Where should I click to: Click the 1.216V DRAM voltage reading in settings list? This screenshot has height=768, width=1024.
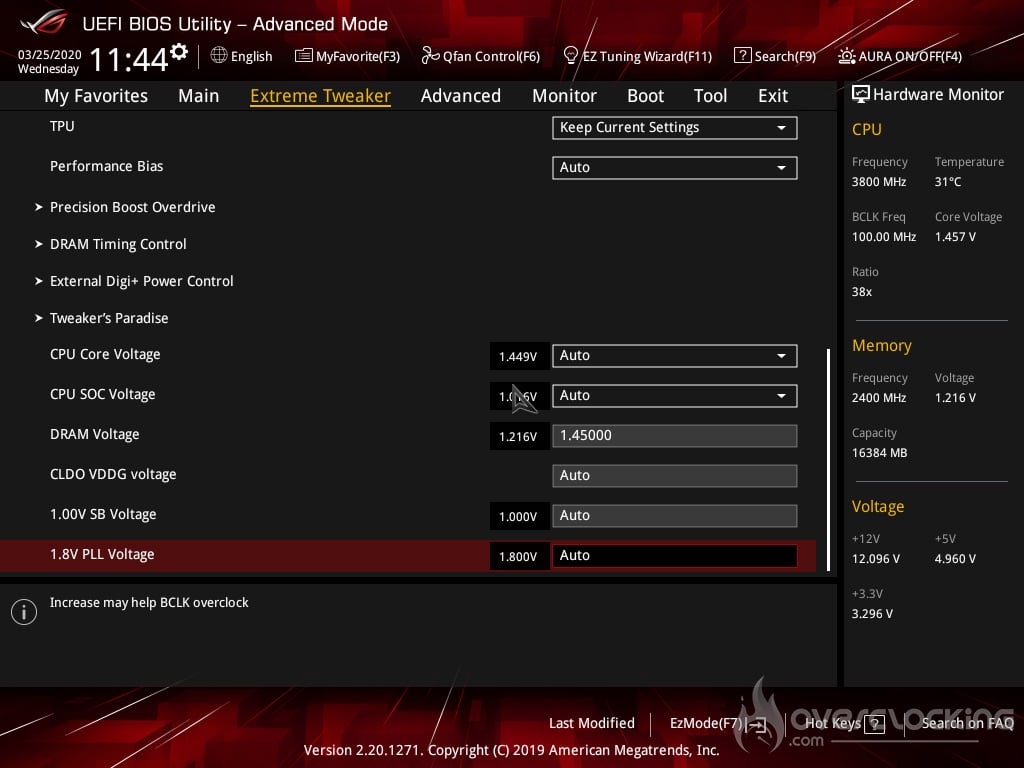tap(518, 437)
